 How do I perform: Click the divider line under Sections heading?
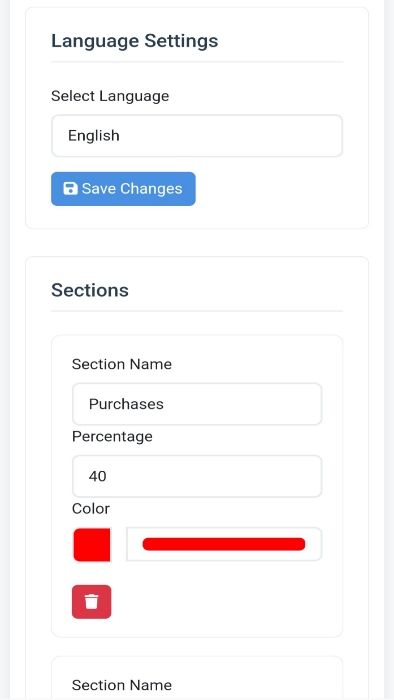[x=197, y=311]
